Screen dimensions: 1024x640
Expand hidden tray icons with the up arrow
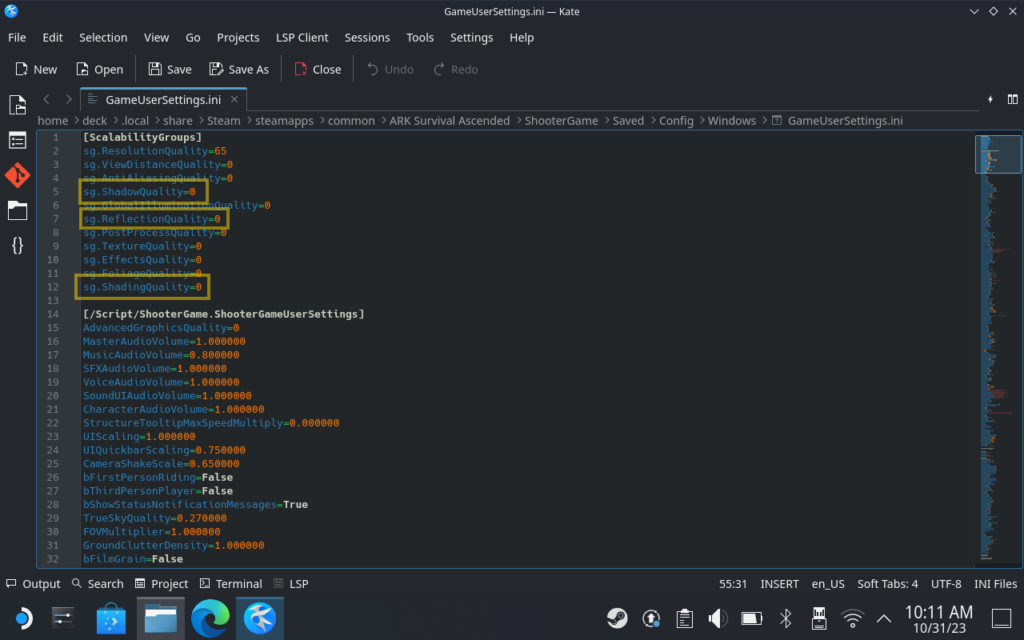[884, 618]
